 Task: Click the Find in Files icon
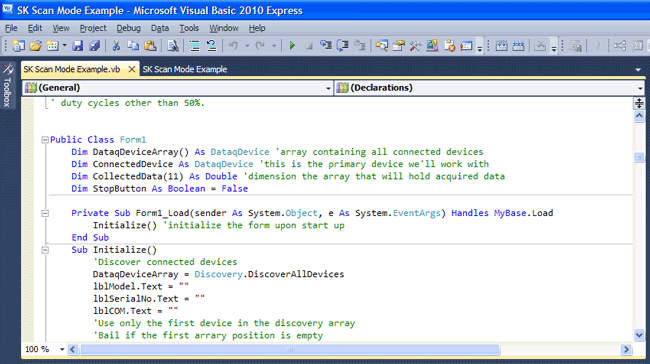pyautogui.click(x=173, y=46)
